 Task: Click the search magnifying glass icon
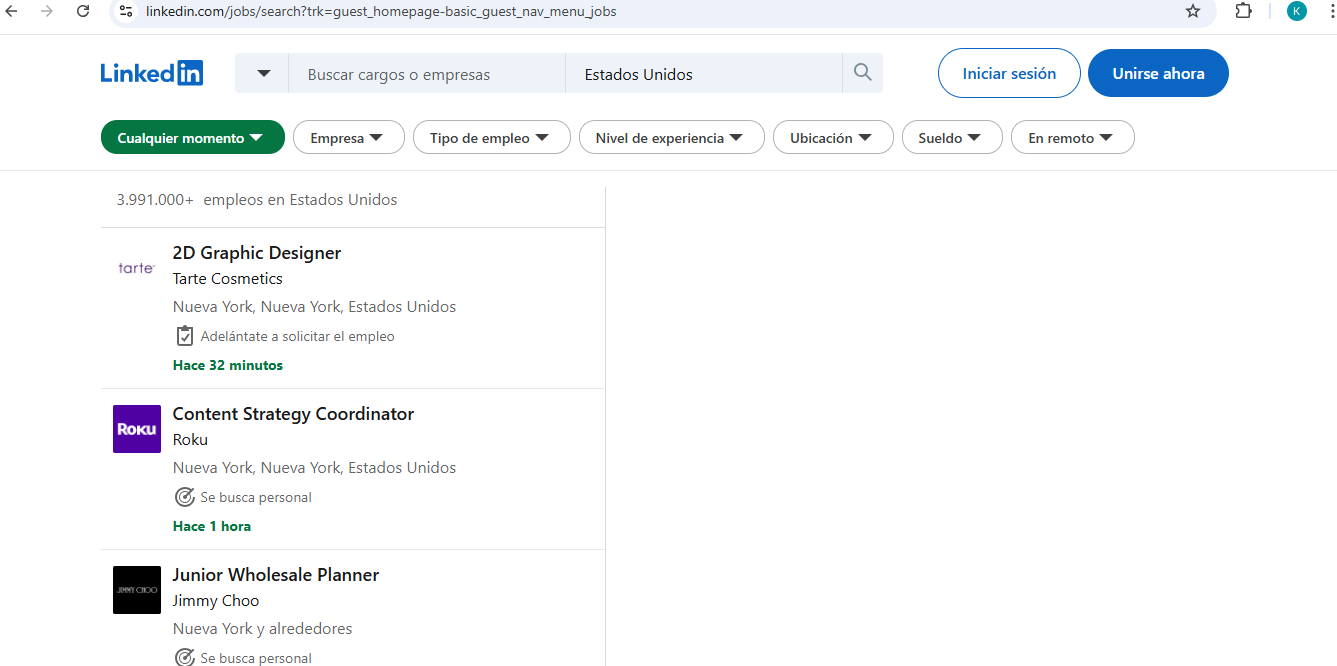click(x=861, y=72)
